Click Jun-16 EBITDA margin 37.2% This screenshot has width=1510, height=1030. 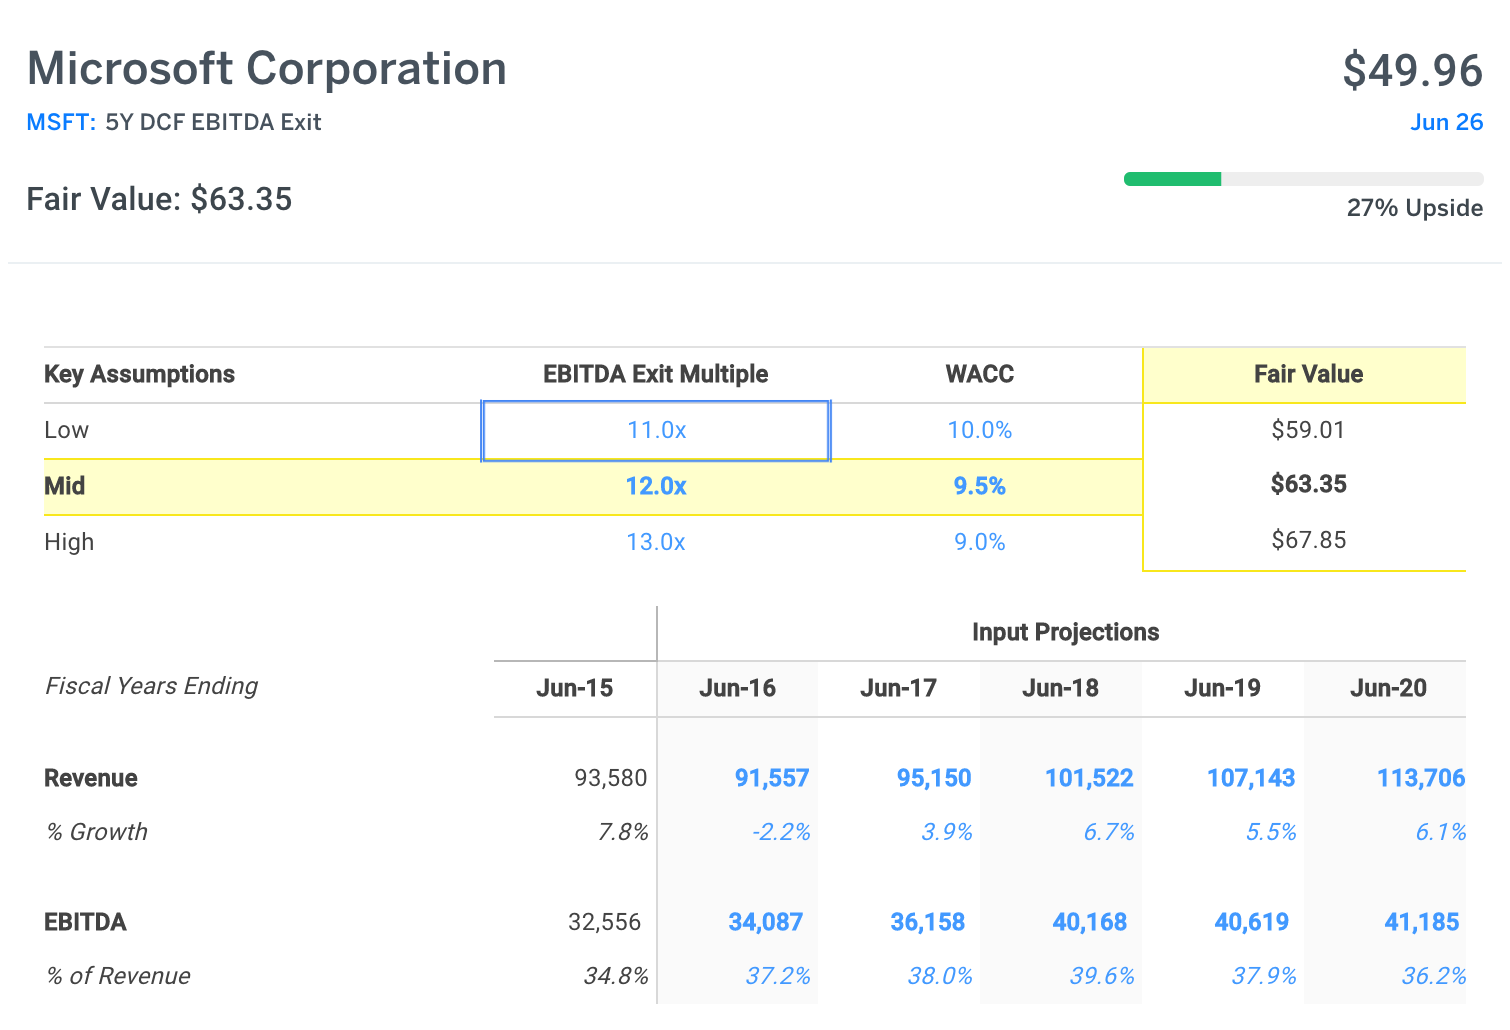point(778,977)
